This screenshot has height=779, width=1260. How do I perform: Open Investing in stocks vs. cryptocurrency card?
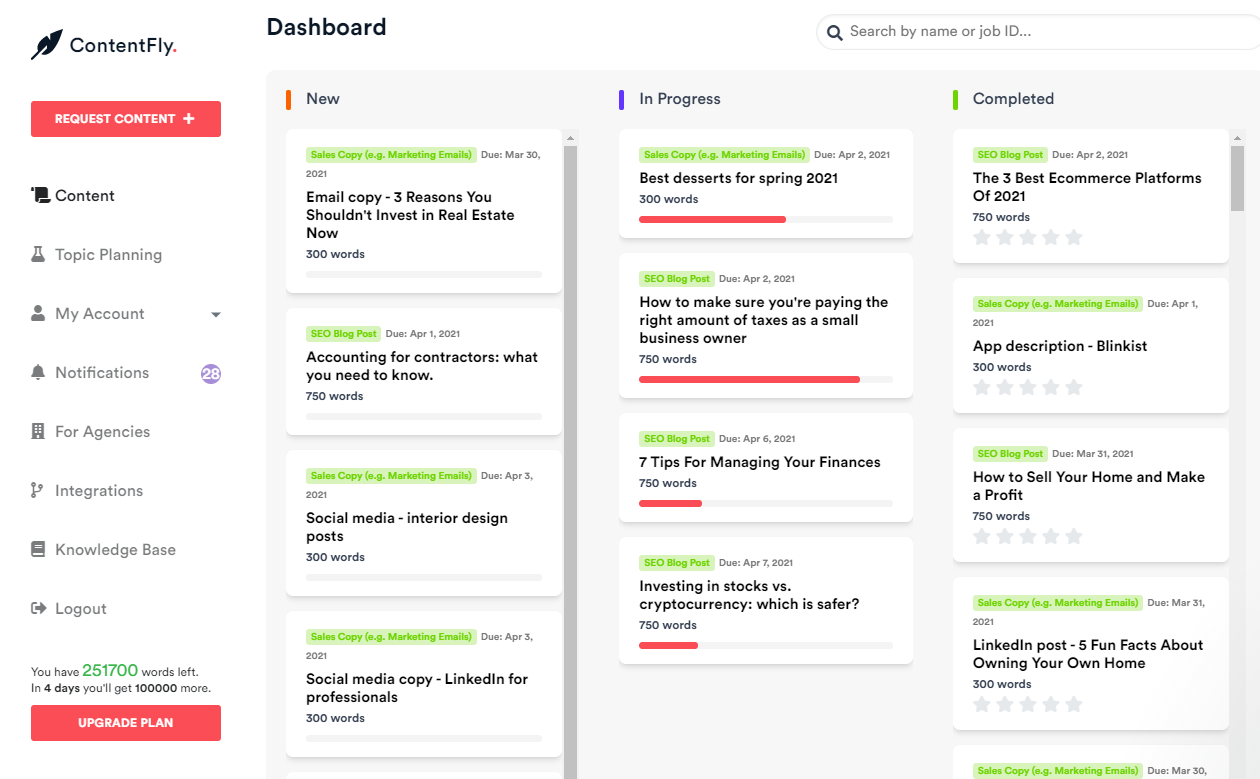click(x=766, y=601)
